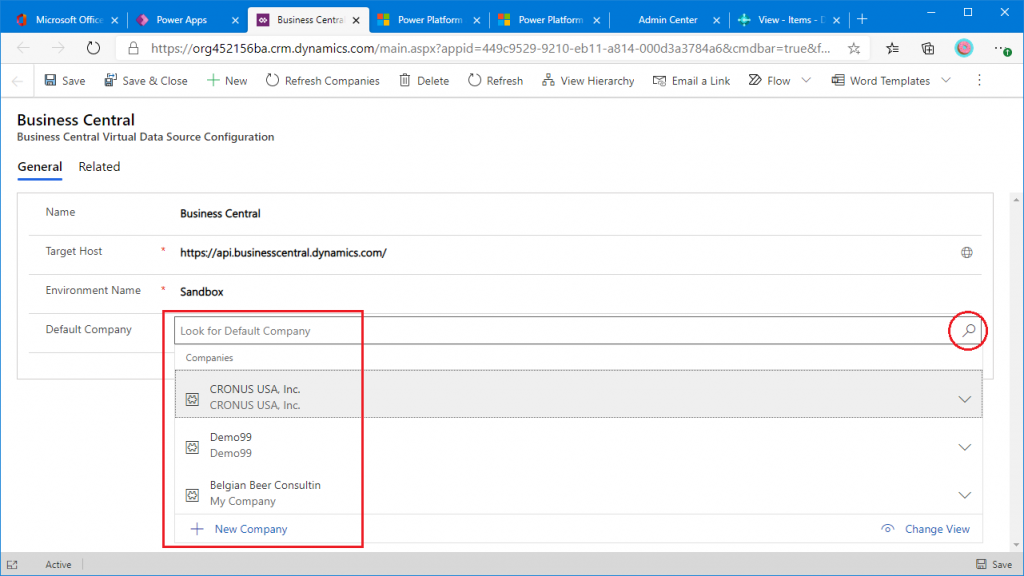This screenshot has width=1024, height=576.
Task: Select Belgian Beer Consultin company
Action: 578,492
